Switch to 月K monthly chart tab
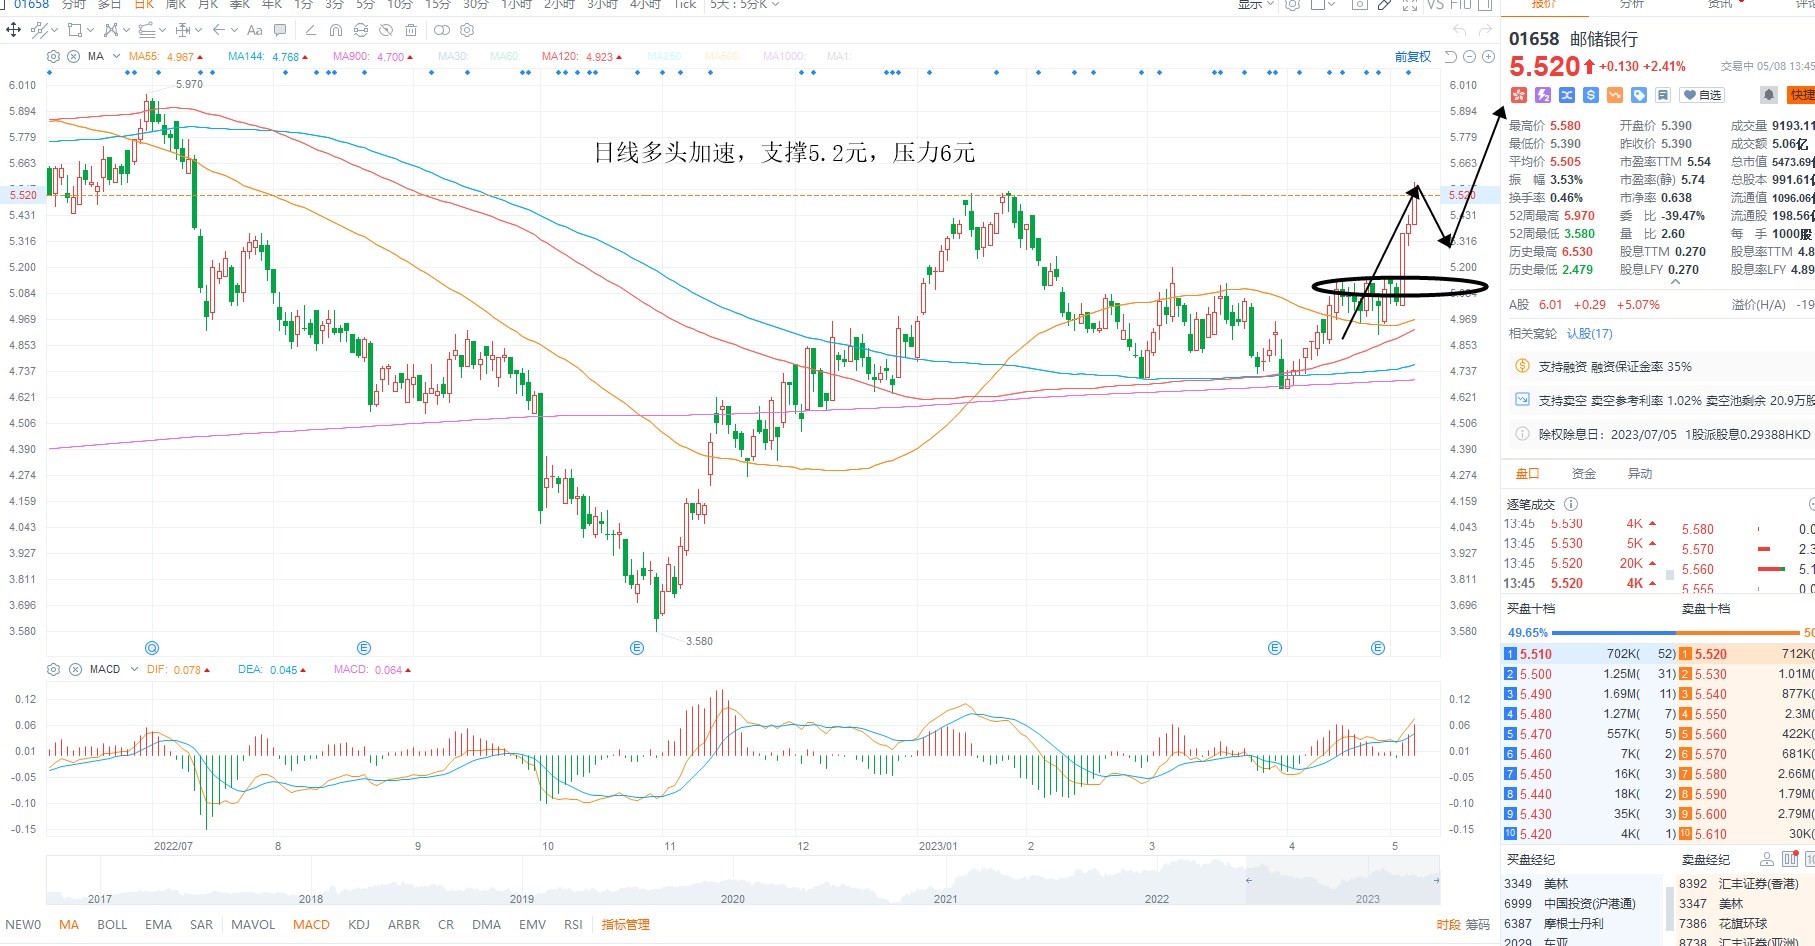This screenshot has height=946, width=1815. tap(208, 5)
